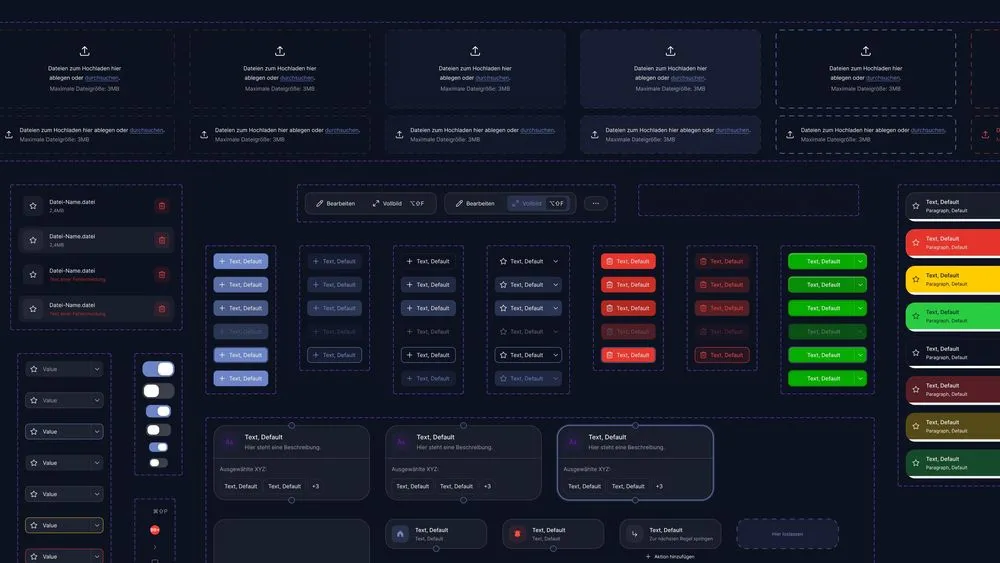
Task: Switch on the medium-sized disabled toggle
Action: (158, 430)
